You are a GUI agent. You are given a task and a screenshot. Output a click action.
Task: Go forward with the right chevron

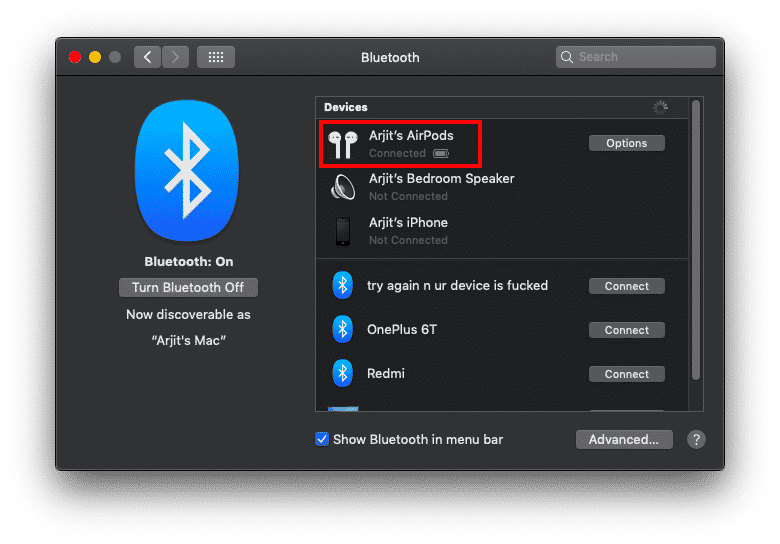[175, 57]
